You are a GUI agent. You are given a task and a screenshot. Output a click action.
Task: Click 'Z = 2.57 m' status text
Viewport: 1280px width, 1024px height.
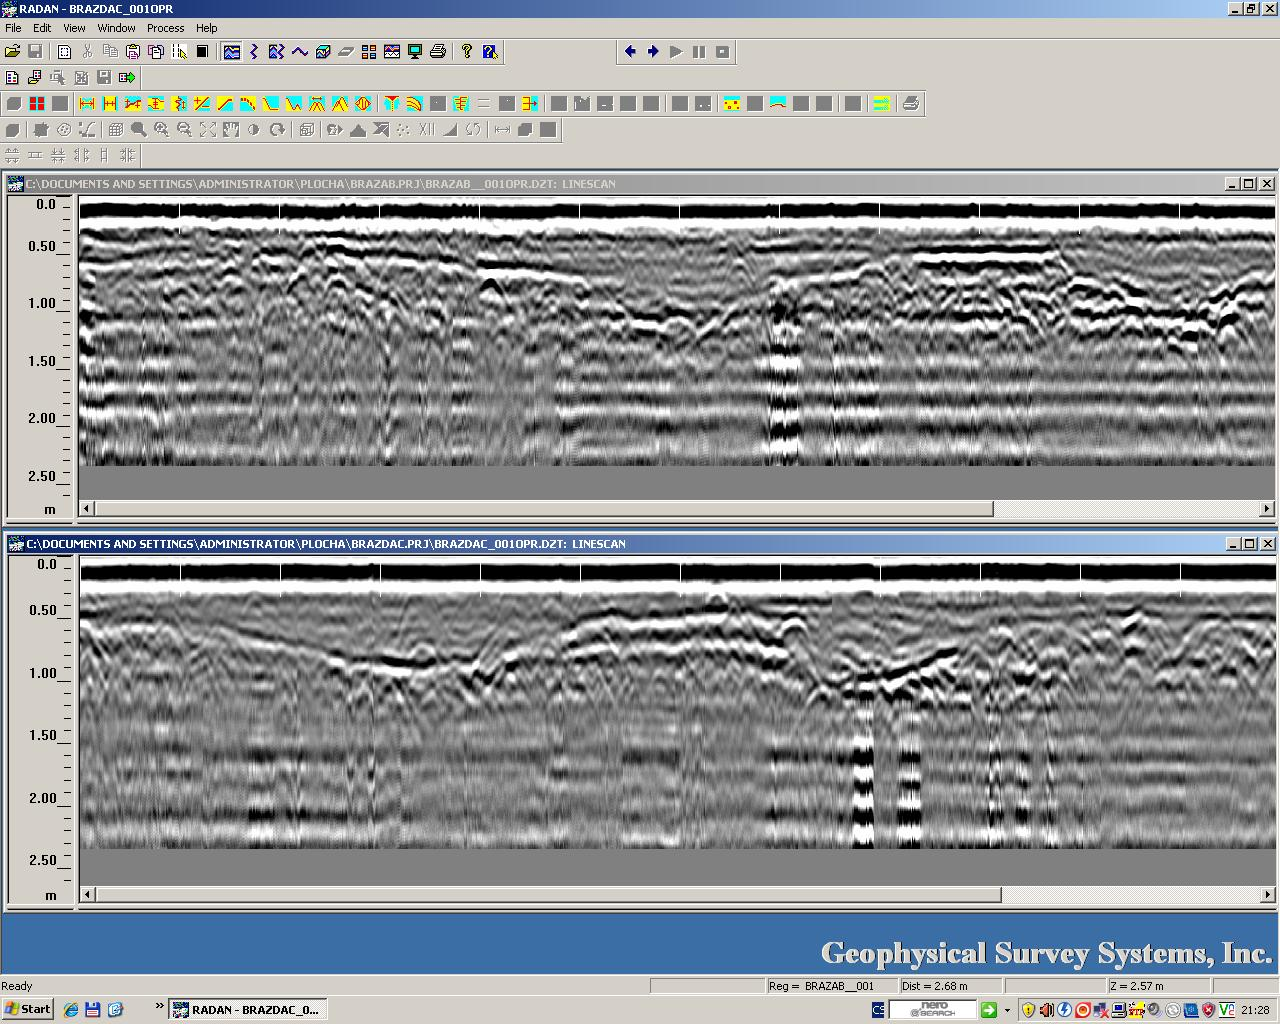click(1137, 986)
